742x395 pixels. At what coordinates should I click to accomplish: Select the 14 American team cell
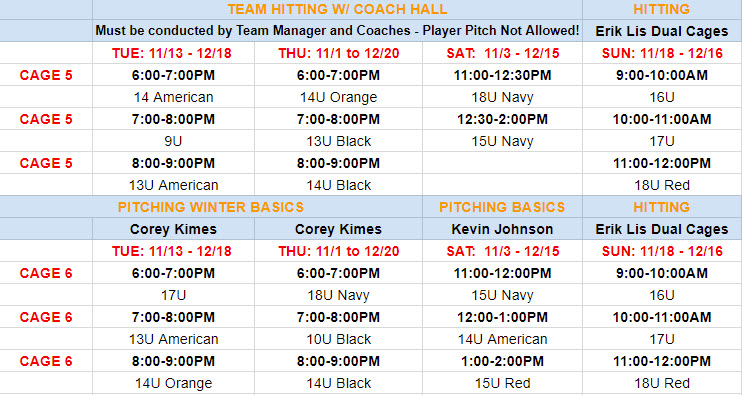(x=173, y=97)
